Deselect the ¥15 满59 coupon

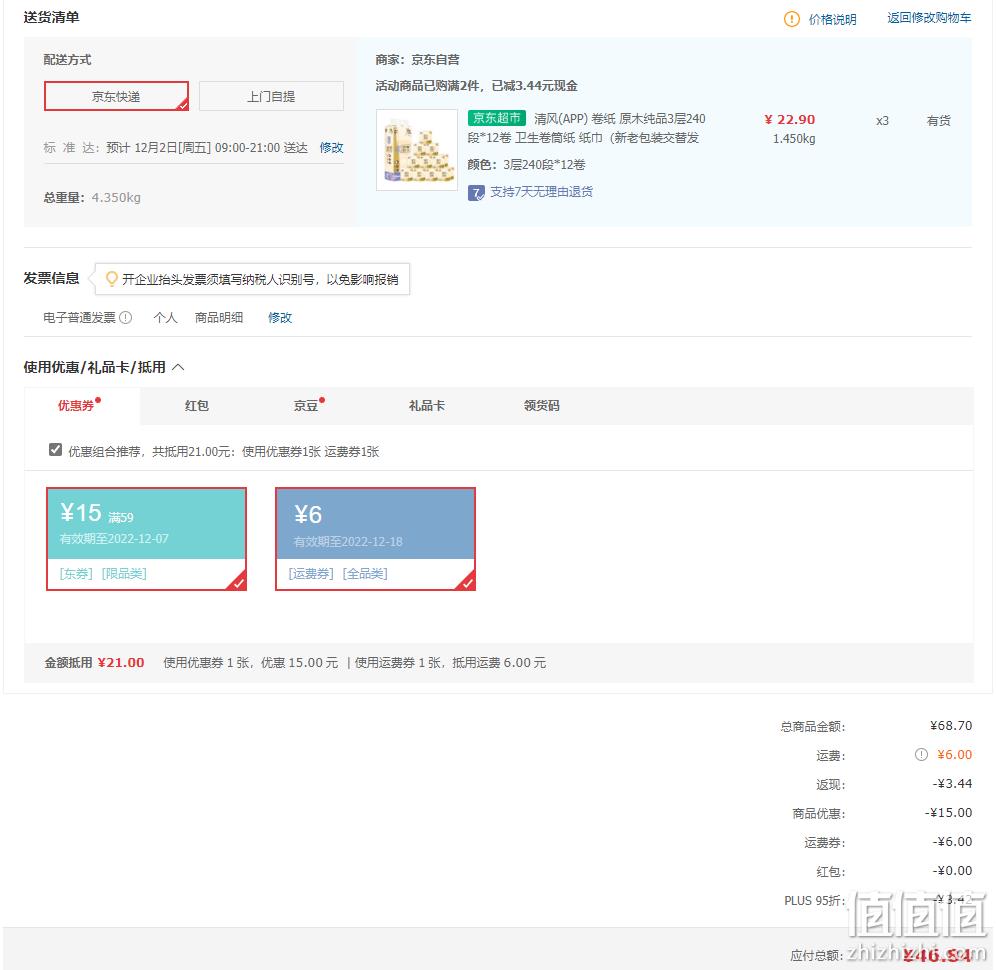146,539
